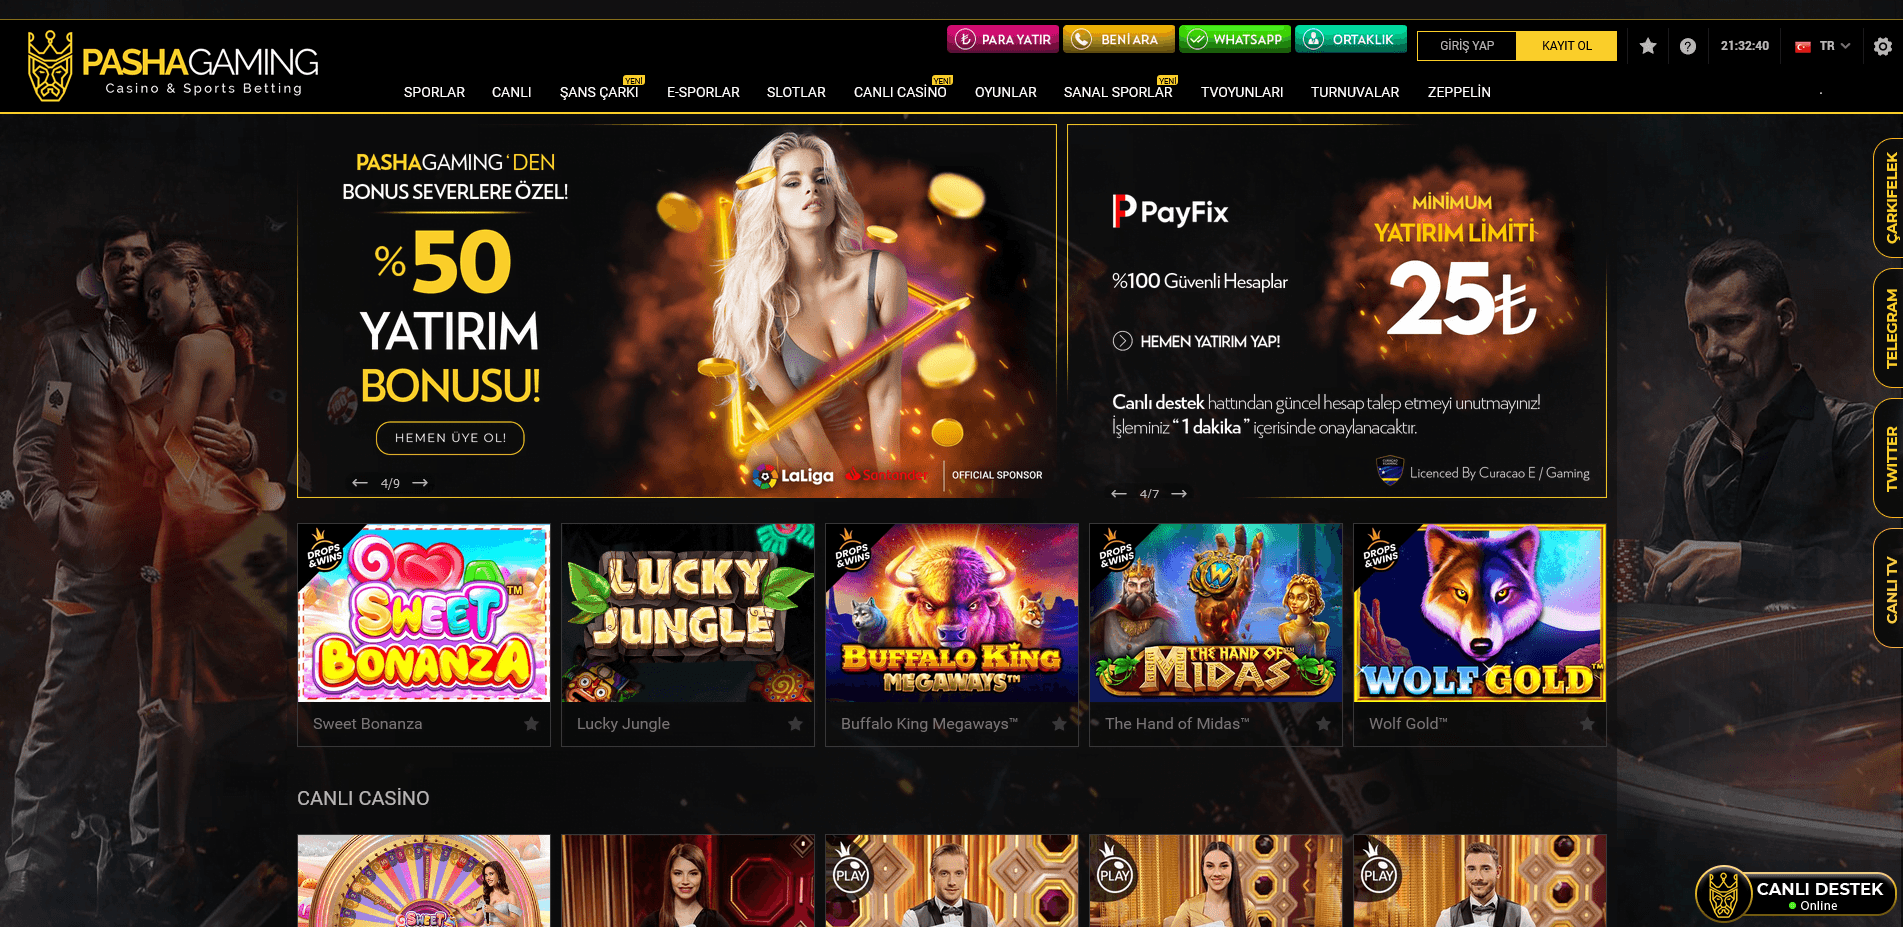Click the PashaGaming crown logo
The width and height of the screenshot is (1903, 927).
click(50, 65)
